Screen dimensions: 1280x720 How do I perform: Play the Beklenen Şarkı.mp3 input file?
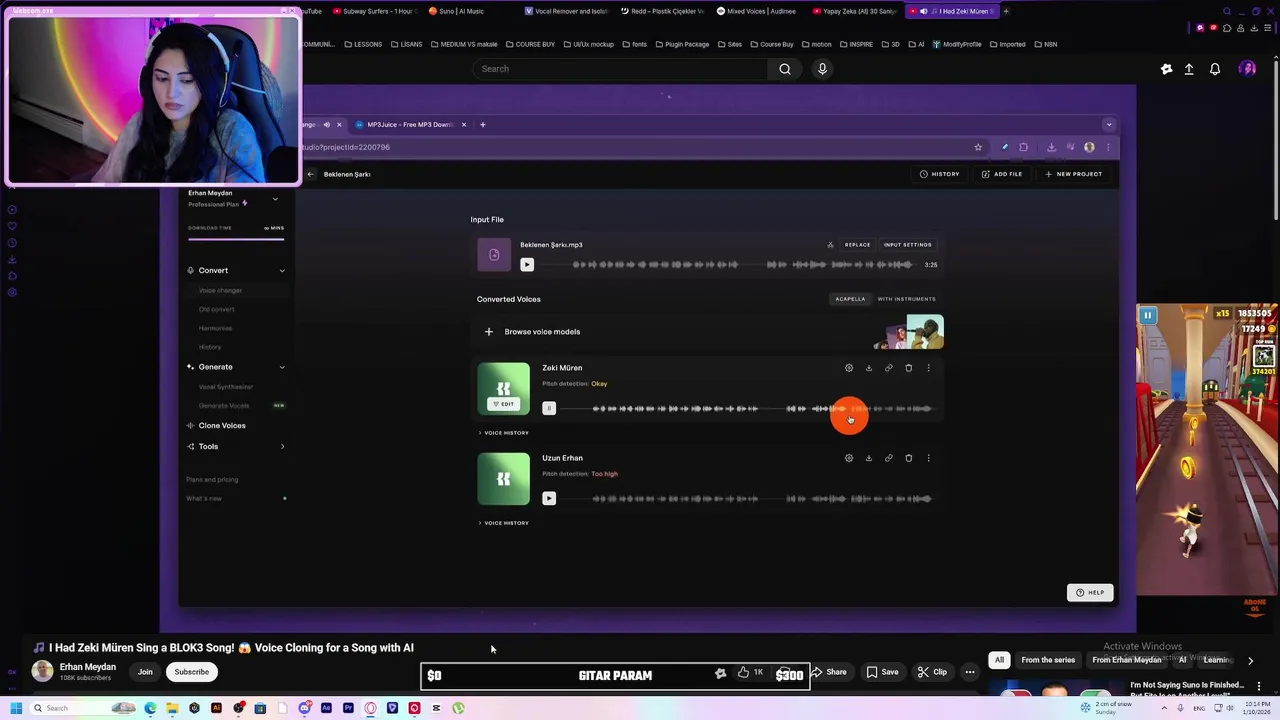527,265
